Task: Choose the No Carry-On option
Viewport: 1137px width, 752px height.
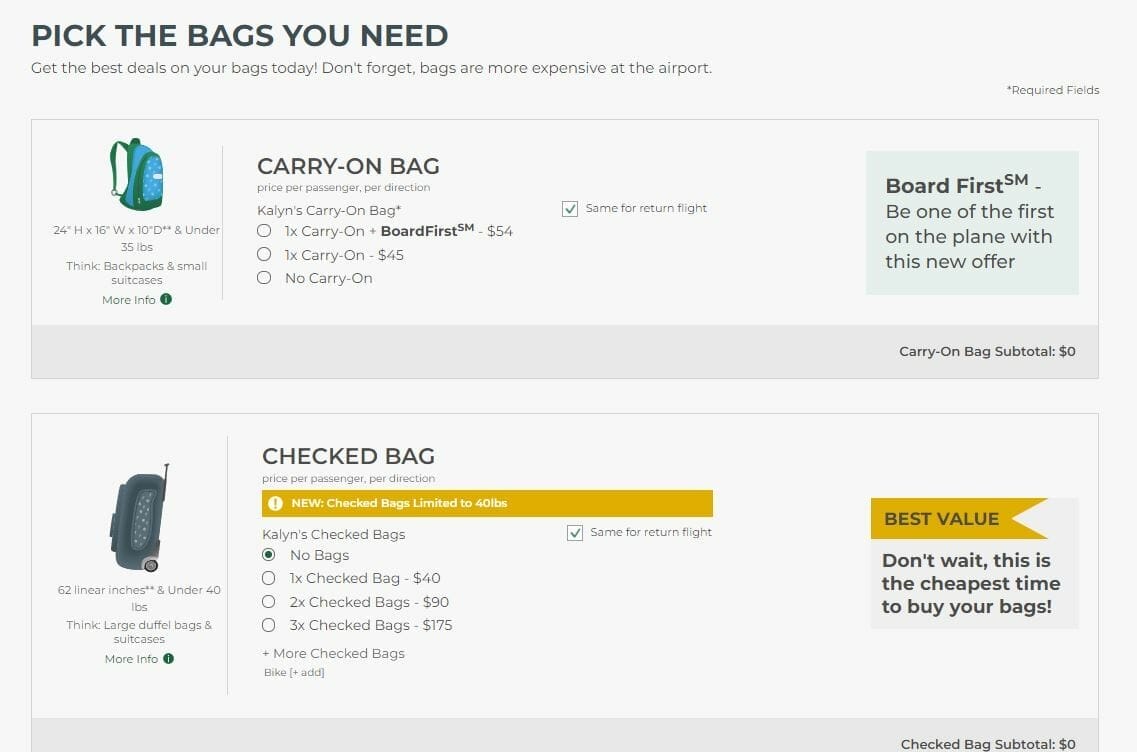Action: (264, 278)
